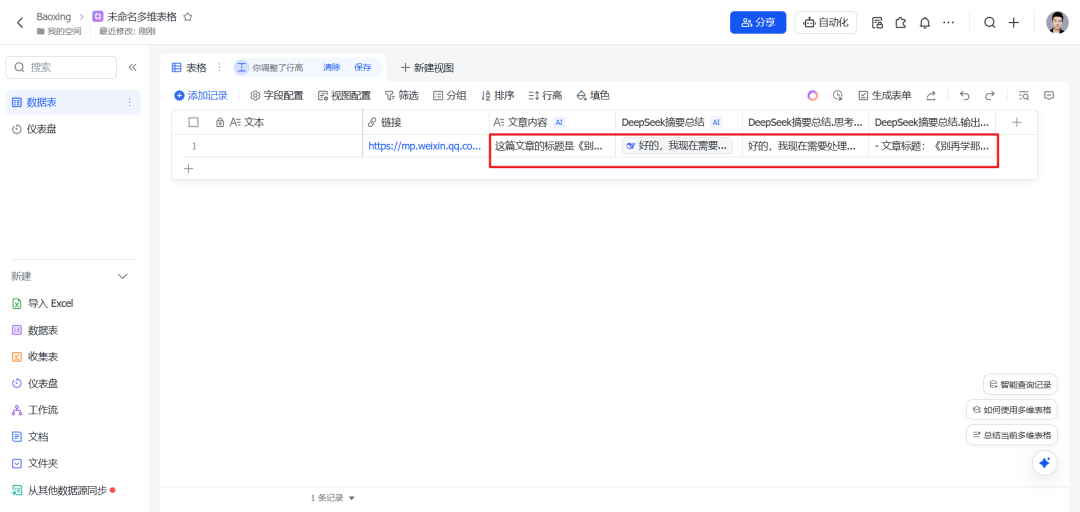Click 生成表单 to generate a form
This screenshot has height=512, width=1080.
click(884, 96)
